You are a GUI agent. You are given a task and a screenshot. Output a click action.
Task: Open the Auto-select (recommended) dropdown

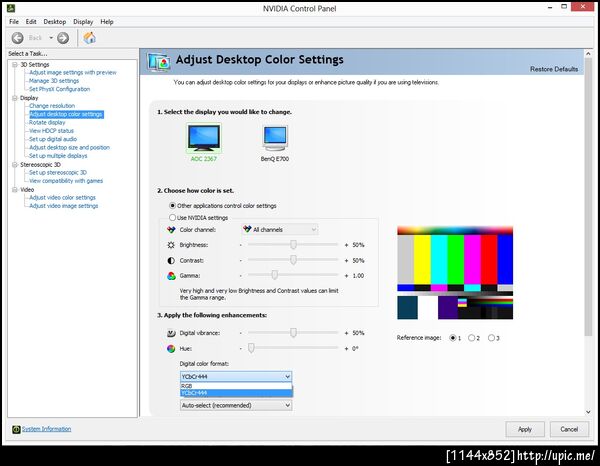click(x=236, y=405)
